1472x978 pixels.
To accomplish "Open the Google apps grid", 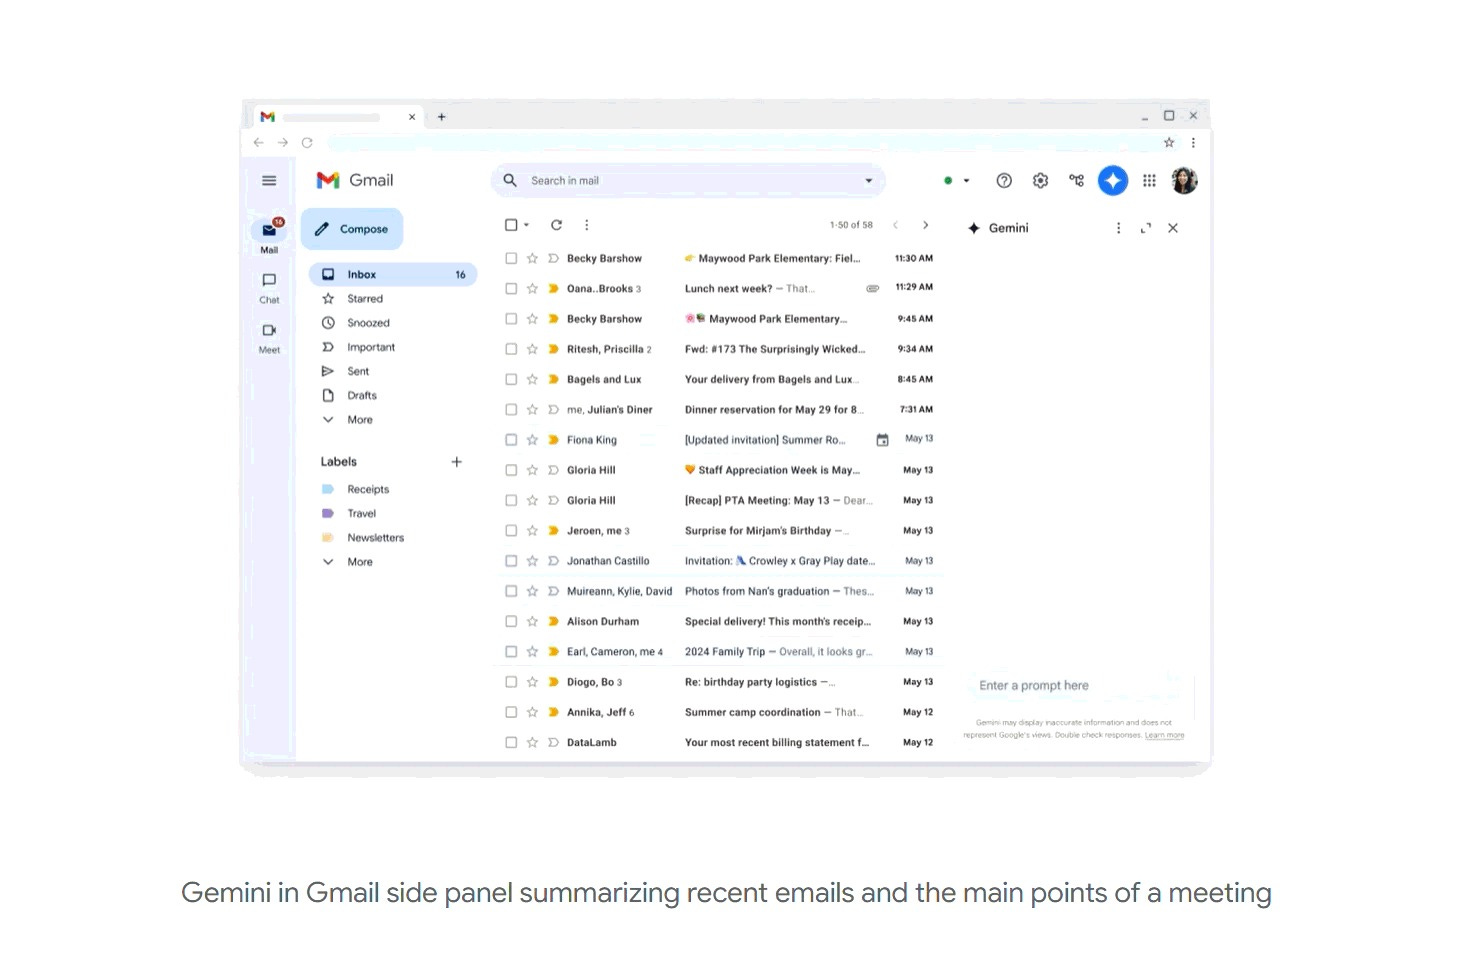I will tap(1149, 181).
